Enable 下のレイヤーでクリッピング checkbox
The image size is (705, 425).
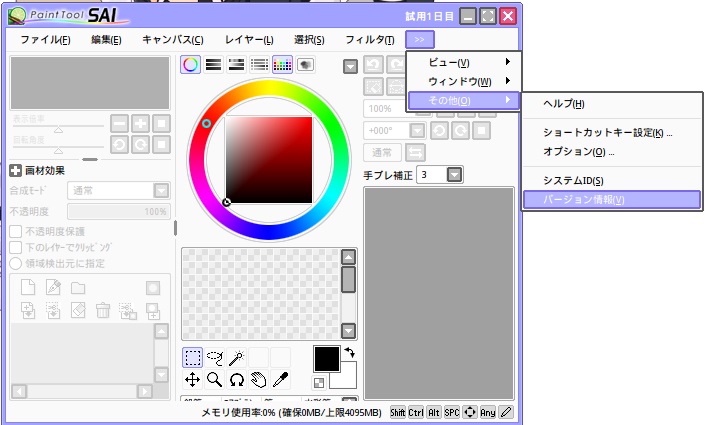click(x=16, y=247)
